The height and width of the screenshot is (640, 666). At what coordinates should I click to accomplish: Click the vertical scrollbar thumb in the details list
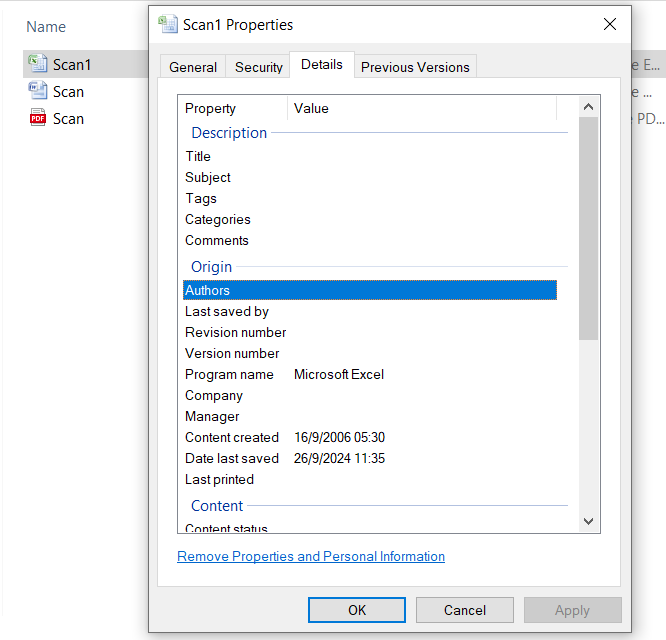(588, 228)
